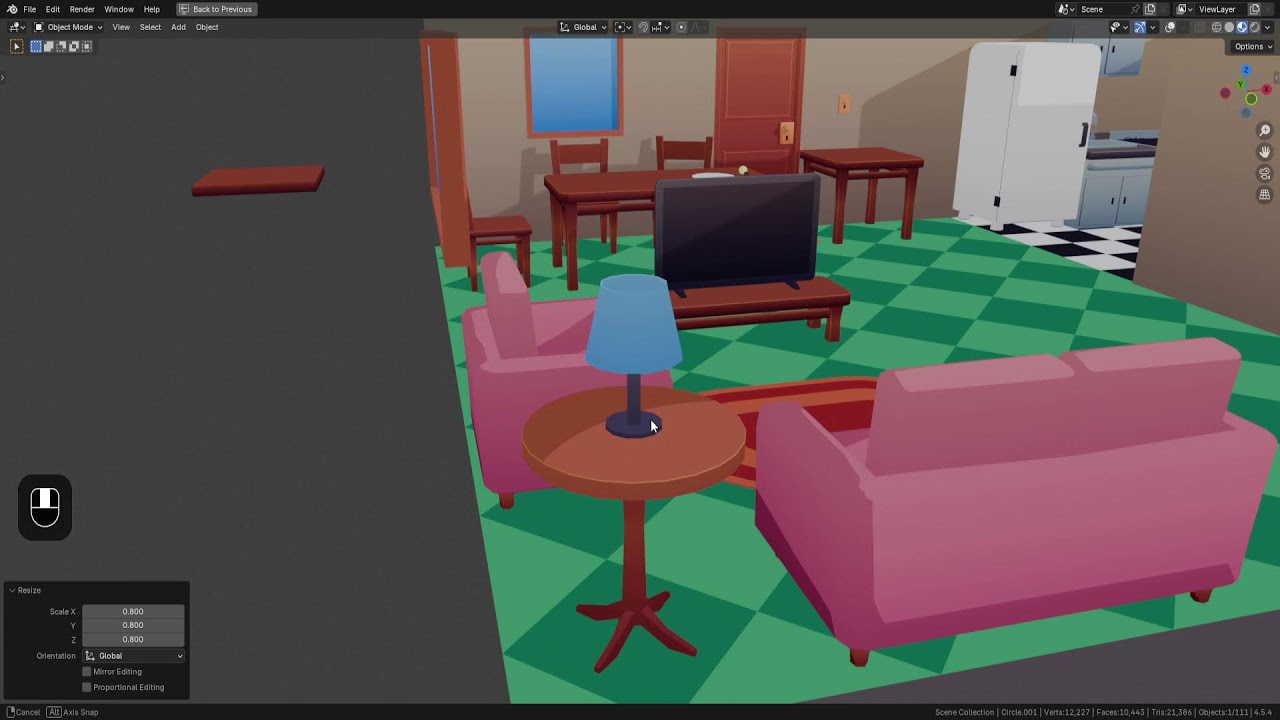Click the Blender logo icon
Viewport: 1280px width, 720px height.
(x=12, y=9)
